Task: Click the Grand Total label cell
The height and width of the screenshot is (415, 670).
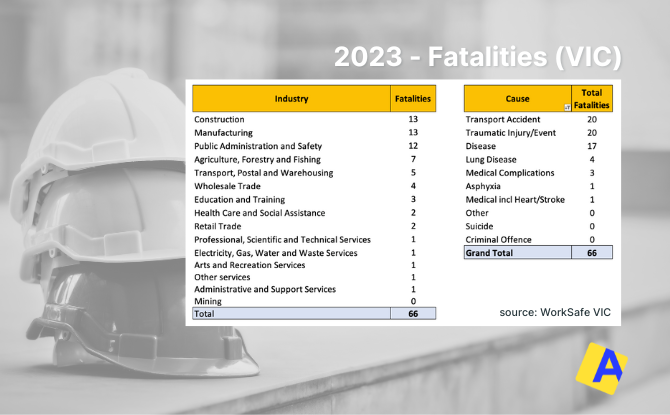Action: click(518, 253)
